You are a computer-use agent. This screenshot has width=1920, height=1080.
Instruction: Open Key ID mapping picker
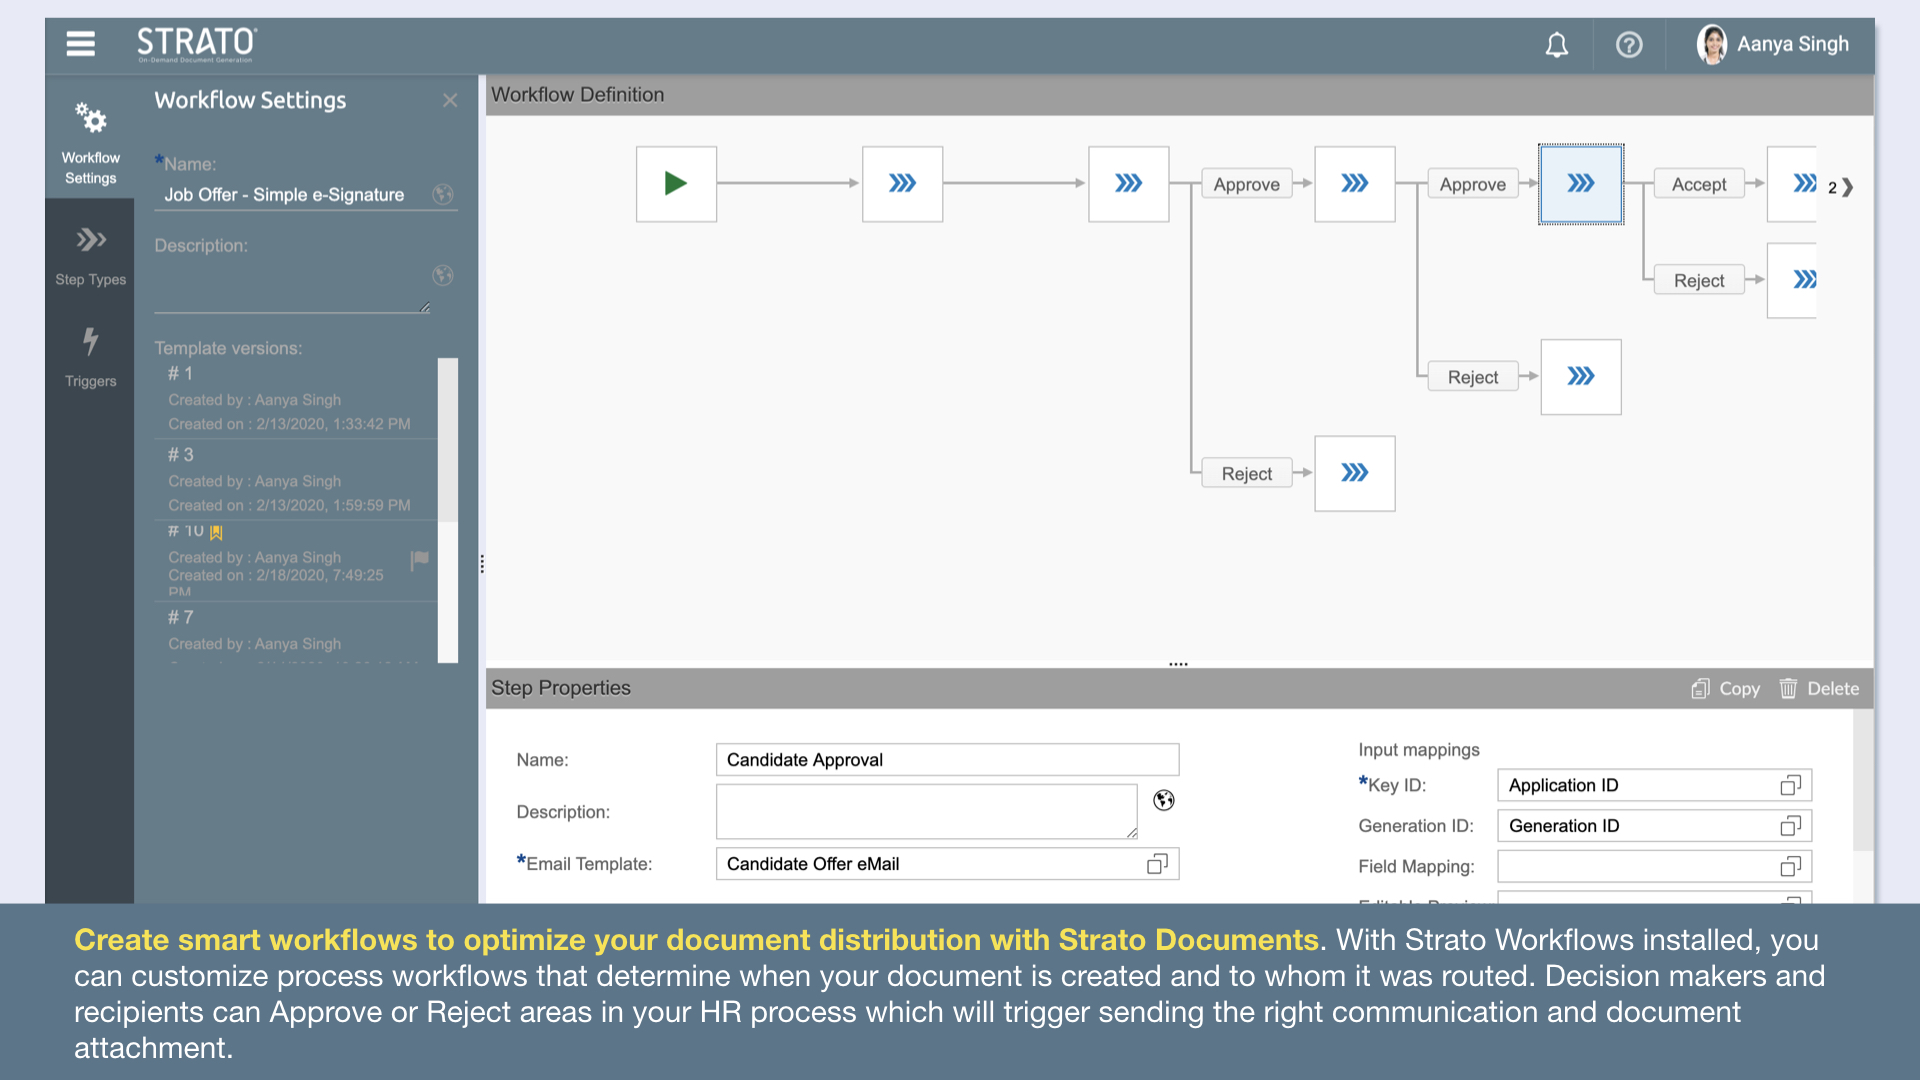[x=1790, y=785]
